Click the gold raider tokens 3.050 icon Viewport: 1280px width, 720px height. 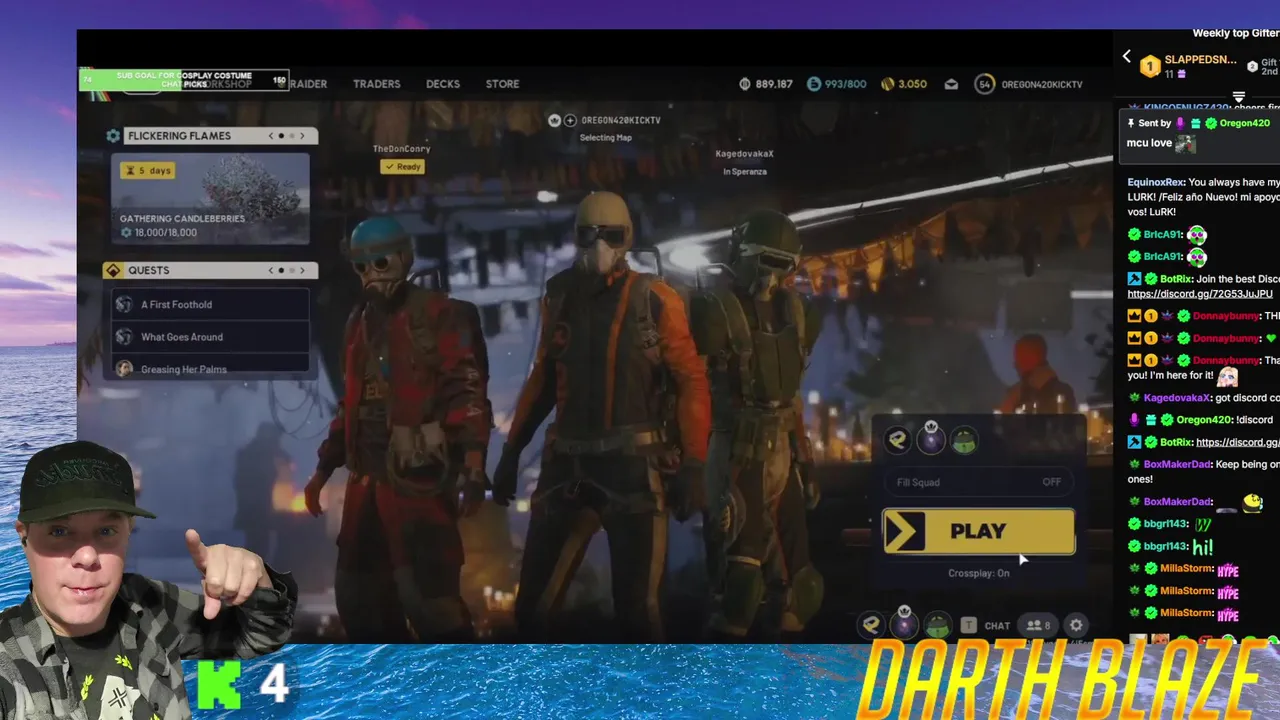887,84
